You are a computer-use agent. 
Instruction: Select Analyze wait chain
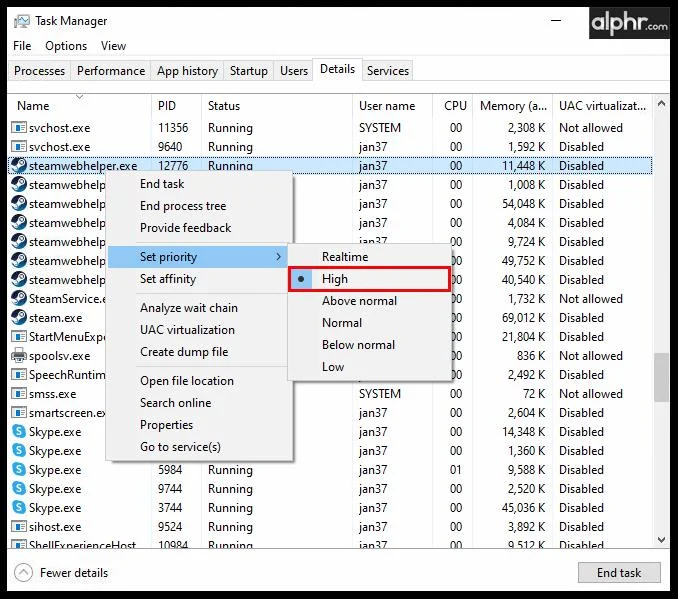point(199,308)
